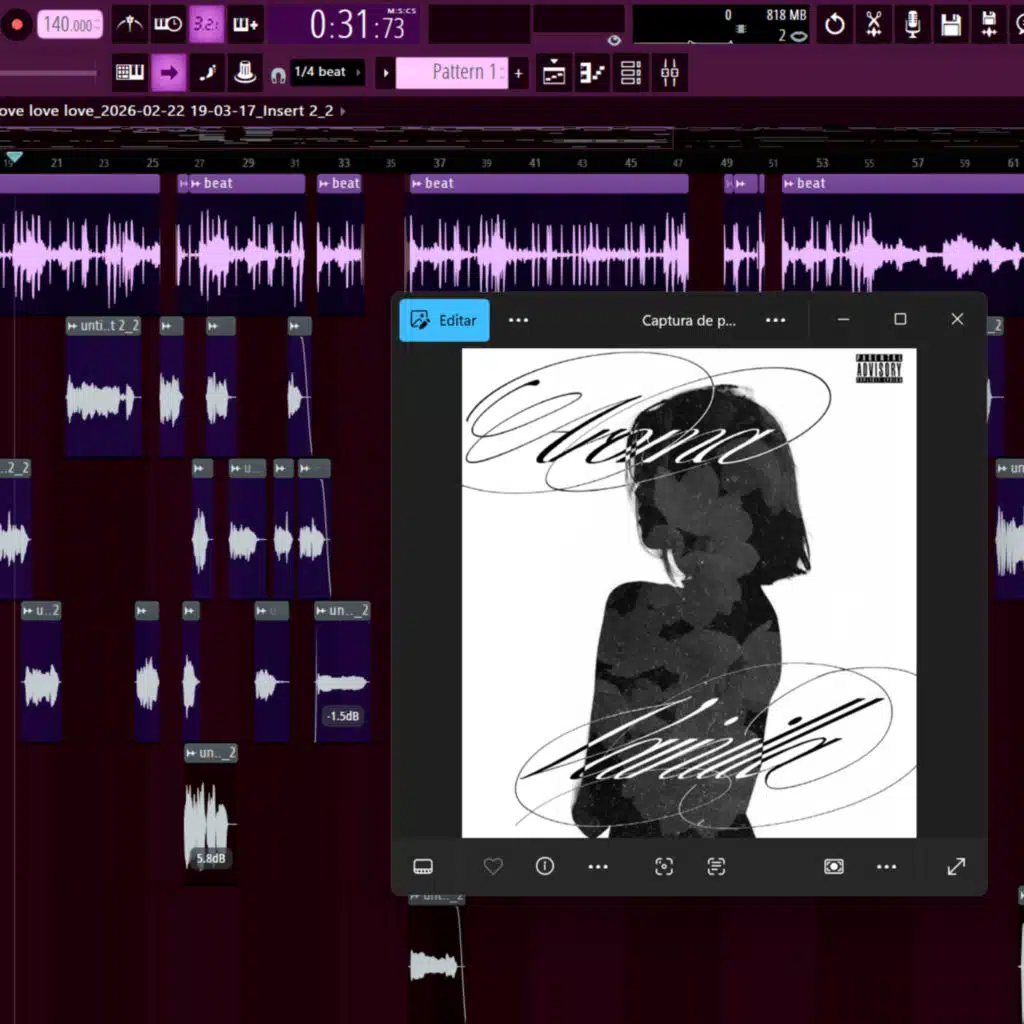Open the Mixer window icon

671,73
